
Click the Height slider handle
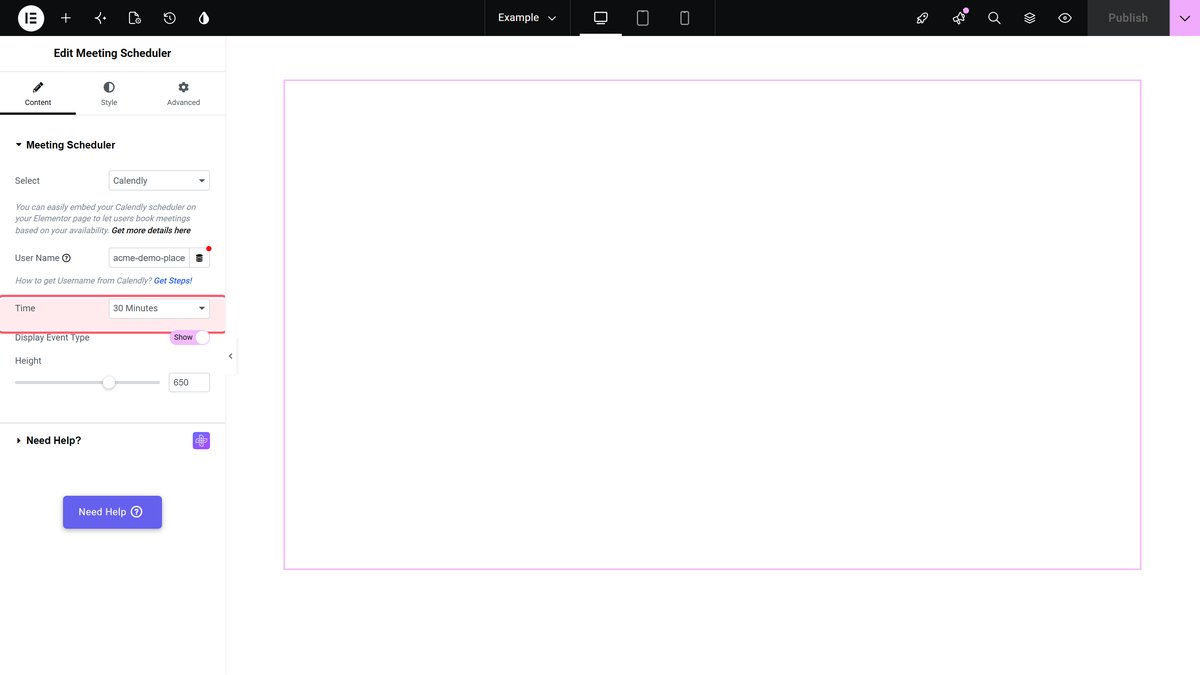(x=109, y=382)
